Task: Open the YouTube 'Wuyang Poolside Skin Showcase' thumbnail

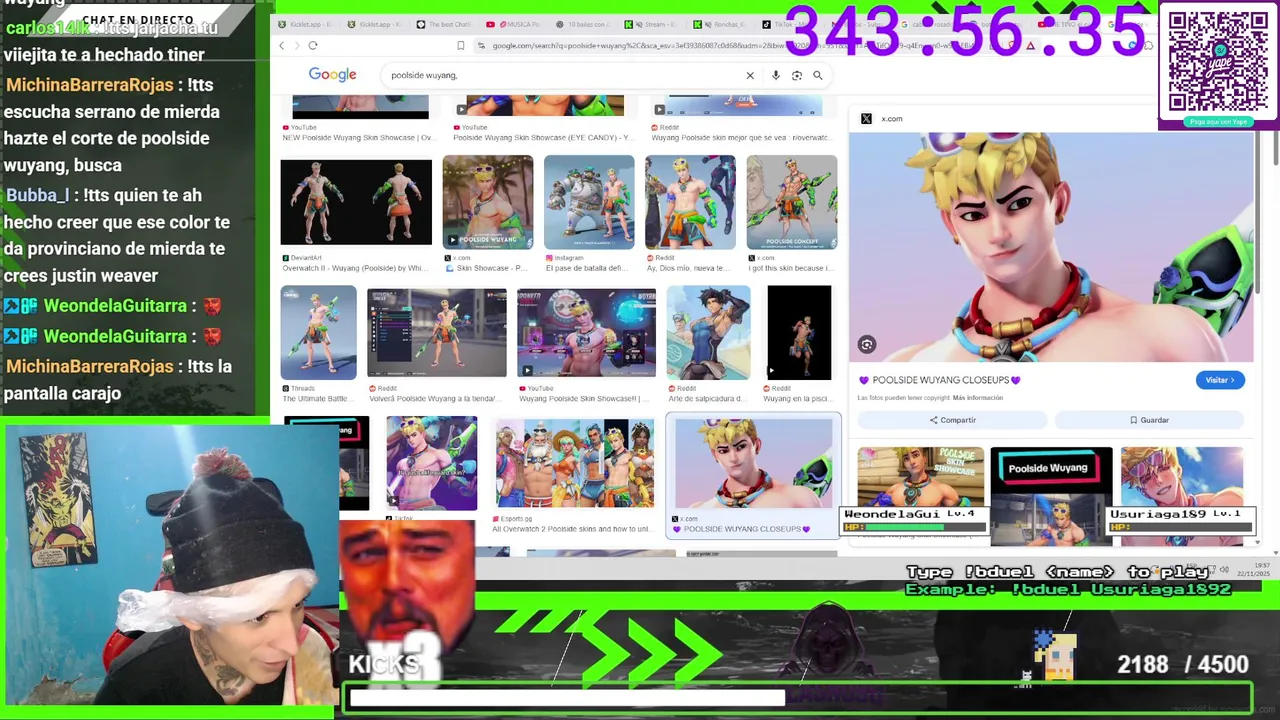Action: [586, 333]
